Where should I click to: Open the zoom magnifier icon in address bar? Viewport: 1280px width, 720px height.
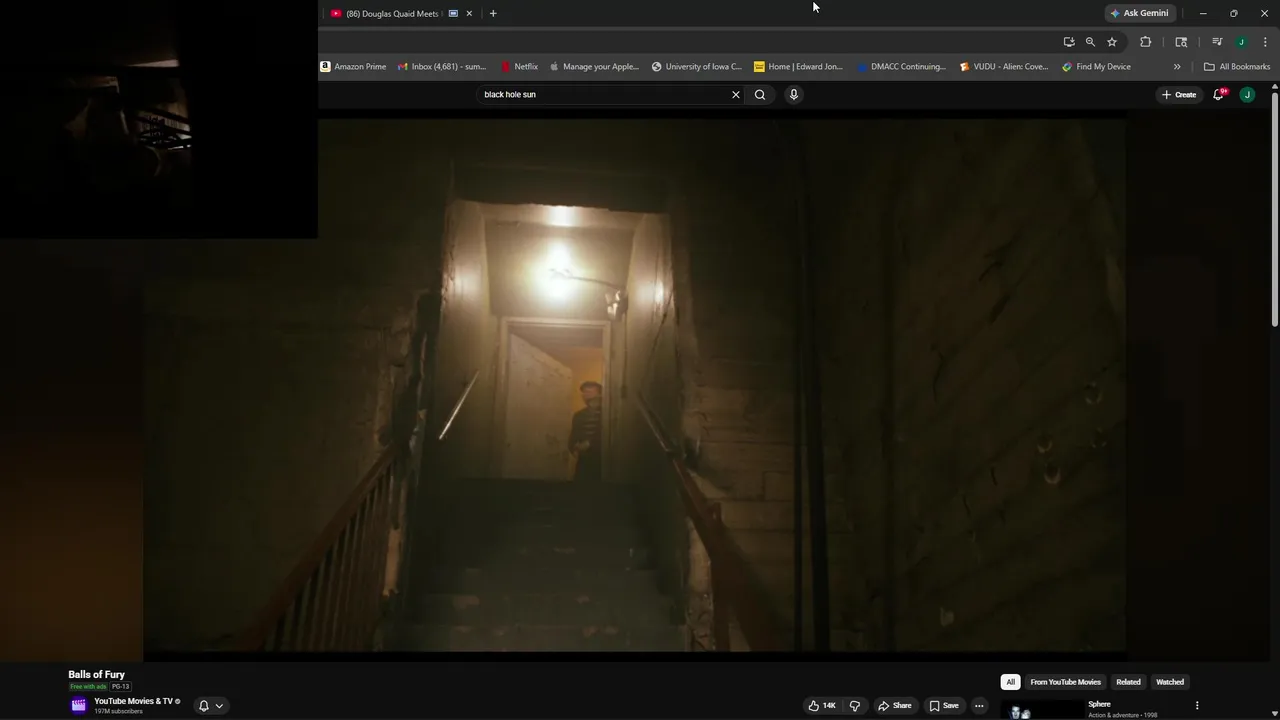point(1090,42)
